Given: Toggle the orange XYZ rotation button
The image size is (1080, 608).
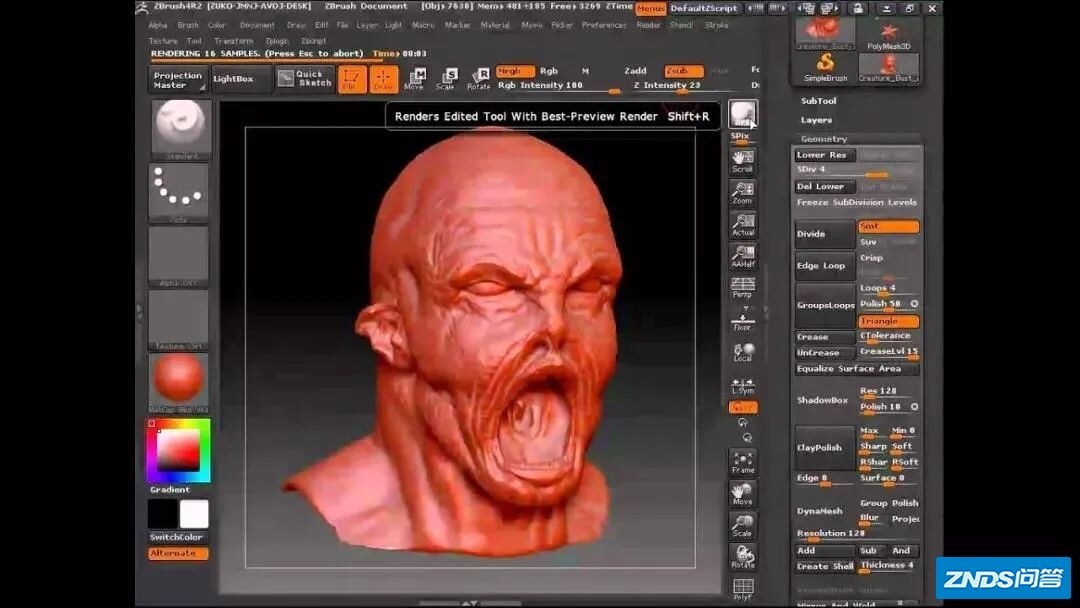Looking at the screenshot, I should click(x=742, y=408).
